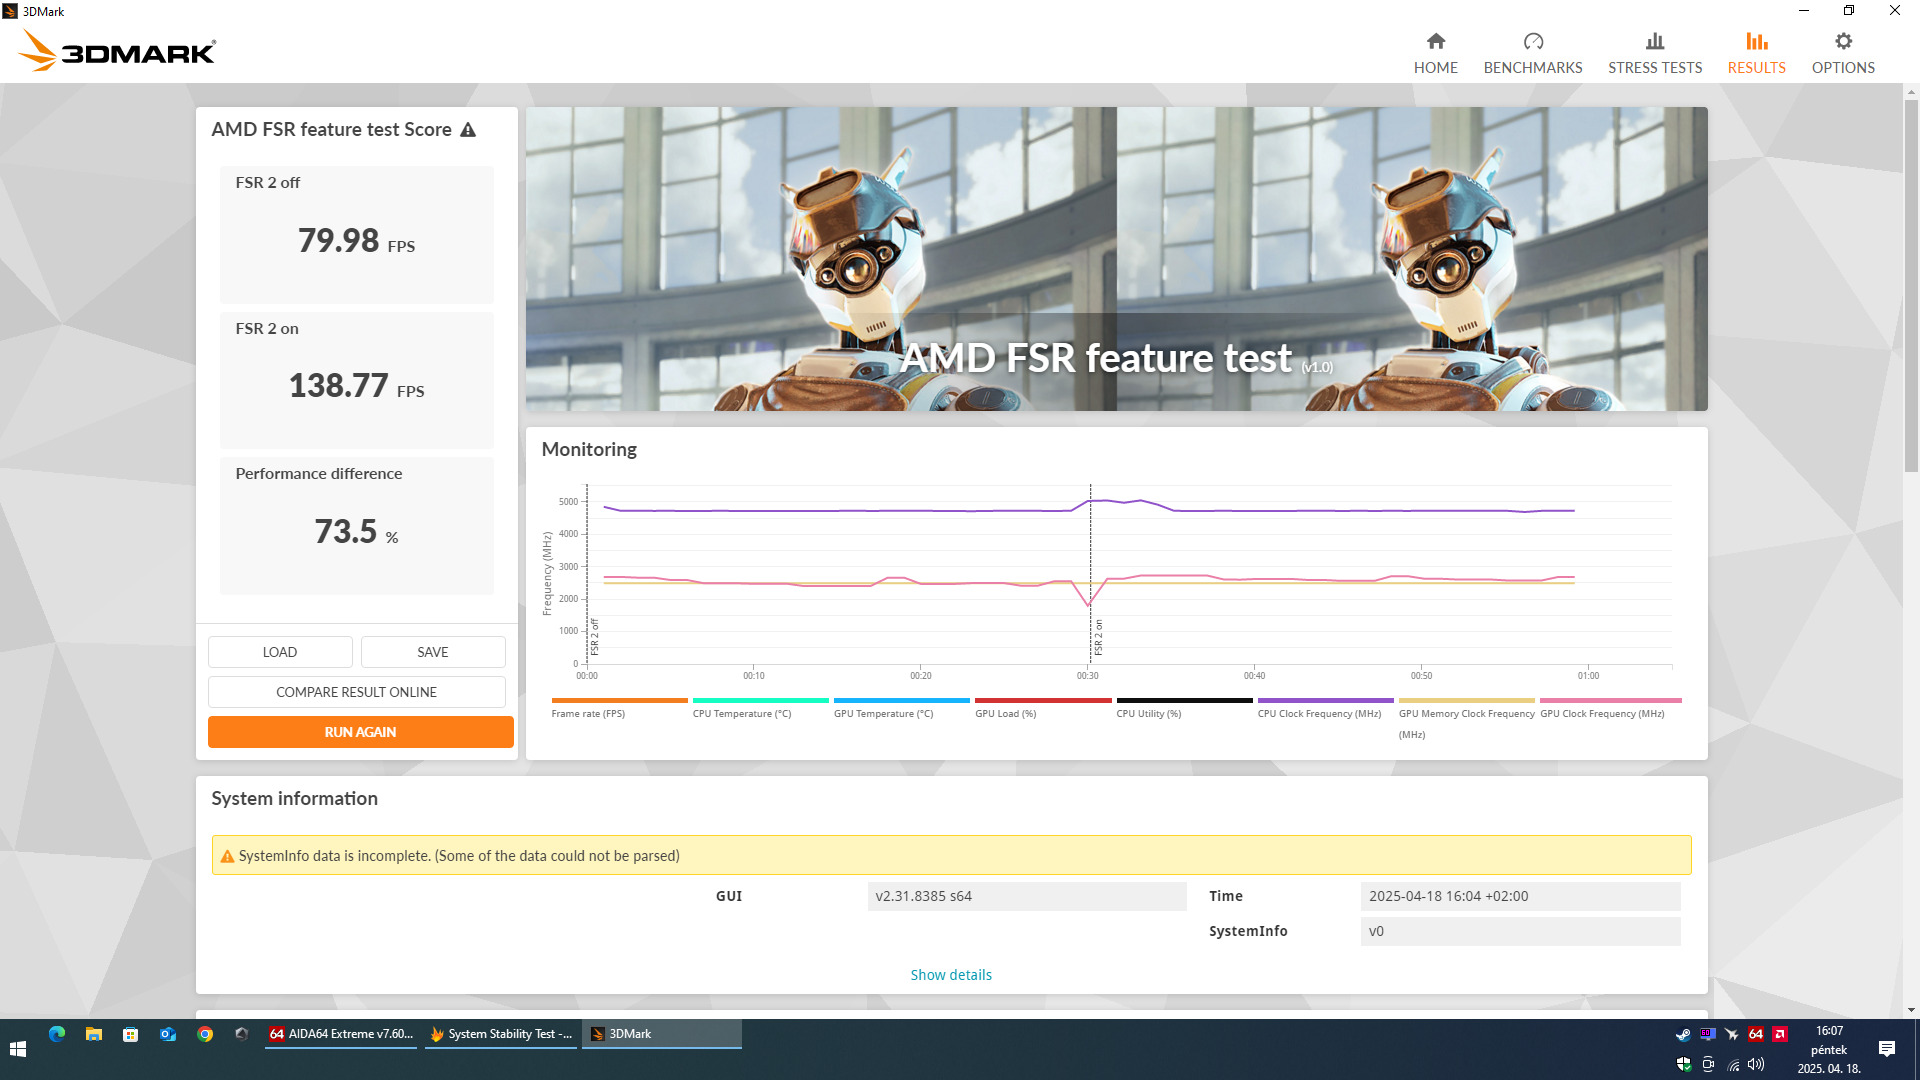The image size is (1920, 1080).
Task: Click the score warning triangle icon
Action: click(468, 130)
